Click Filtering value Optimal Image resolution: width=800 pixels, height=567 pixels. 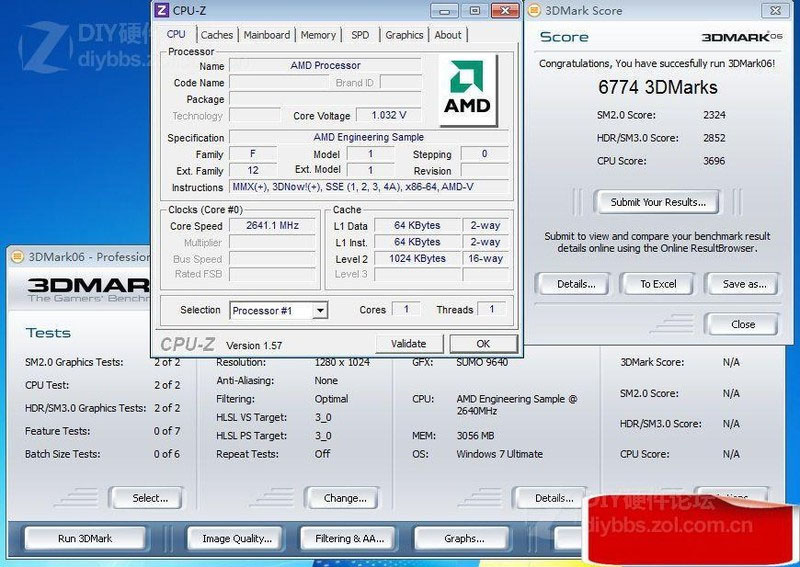tap(332, 399)
